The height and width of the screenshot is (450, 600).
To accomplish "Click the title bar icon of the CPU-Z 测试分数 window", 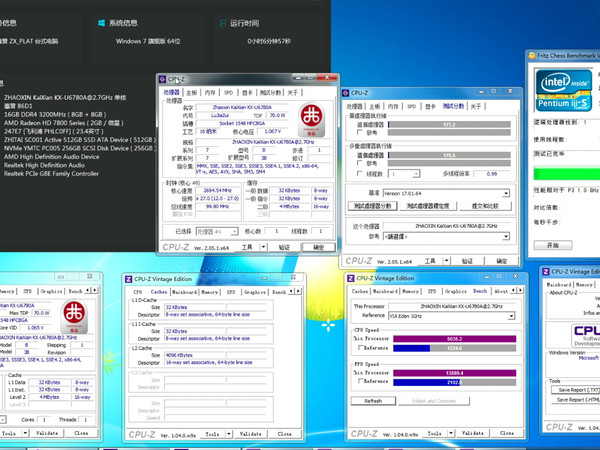I will tap(346, 93).
